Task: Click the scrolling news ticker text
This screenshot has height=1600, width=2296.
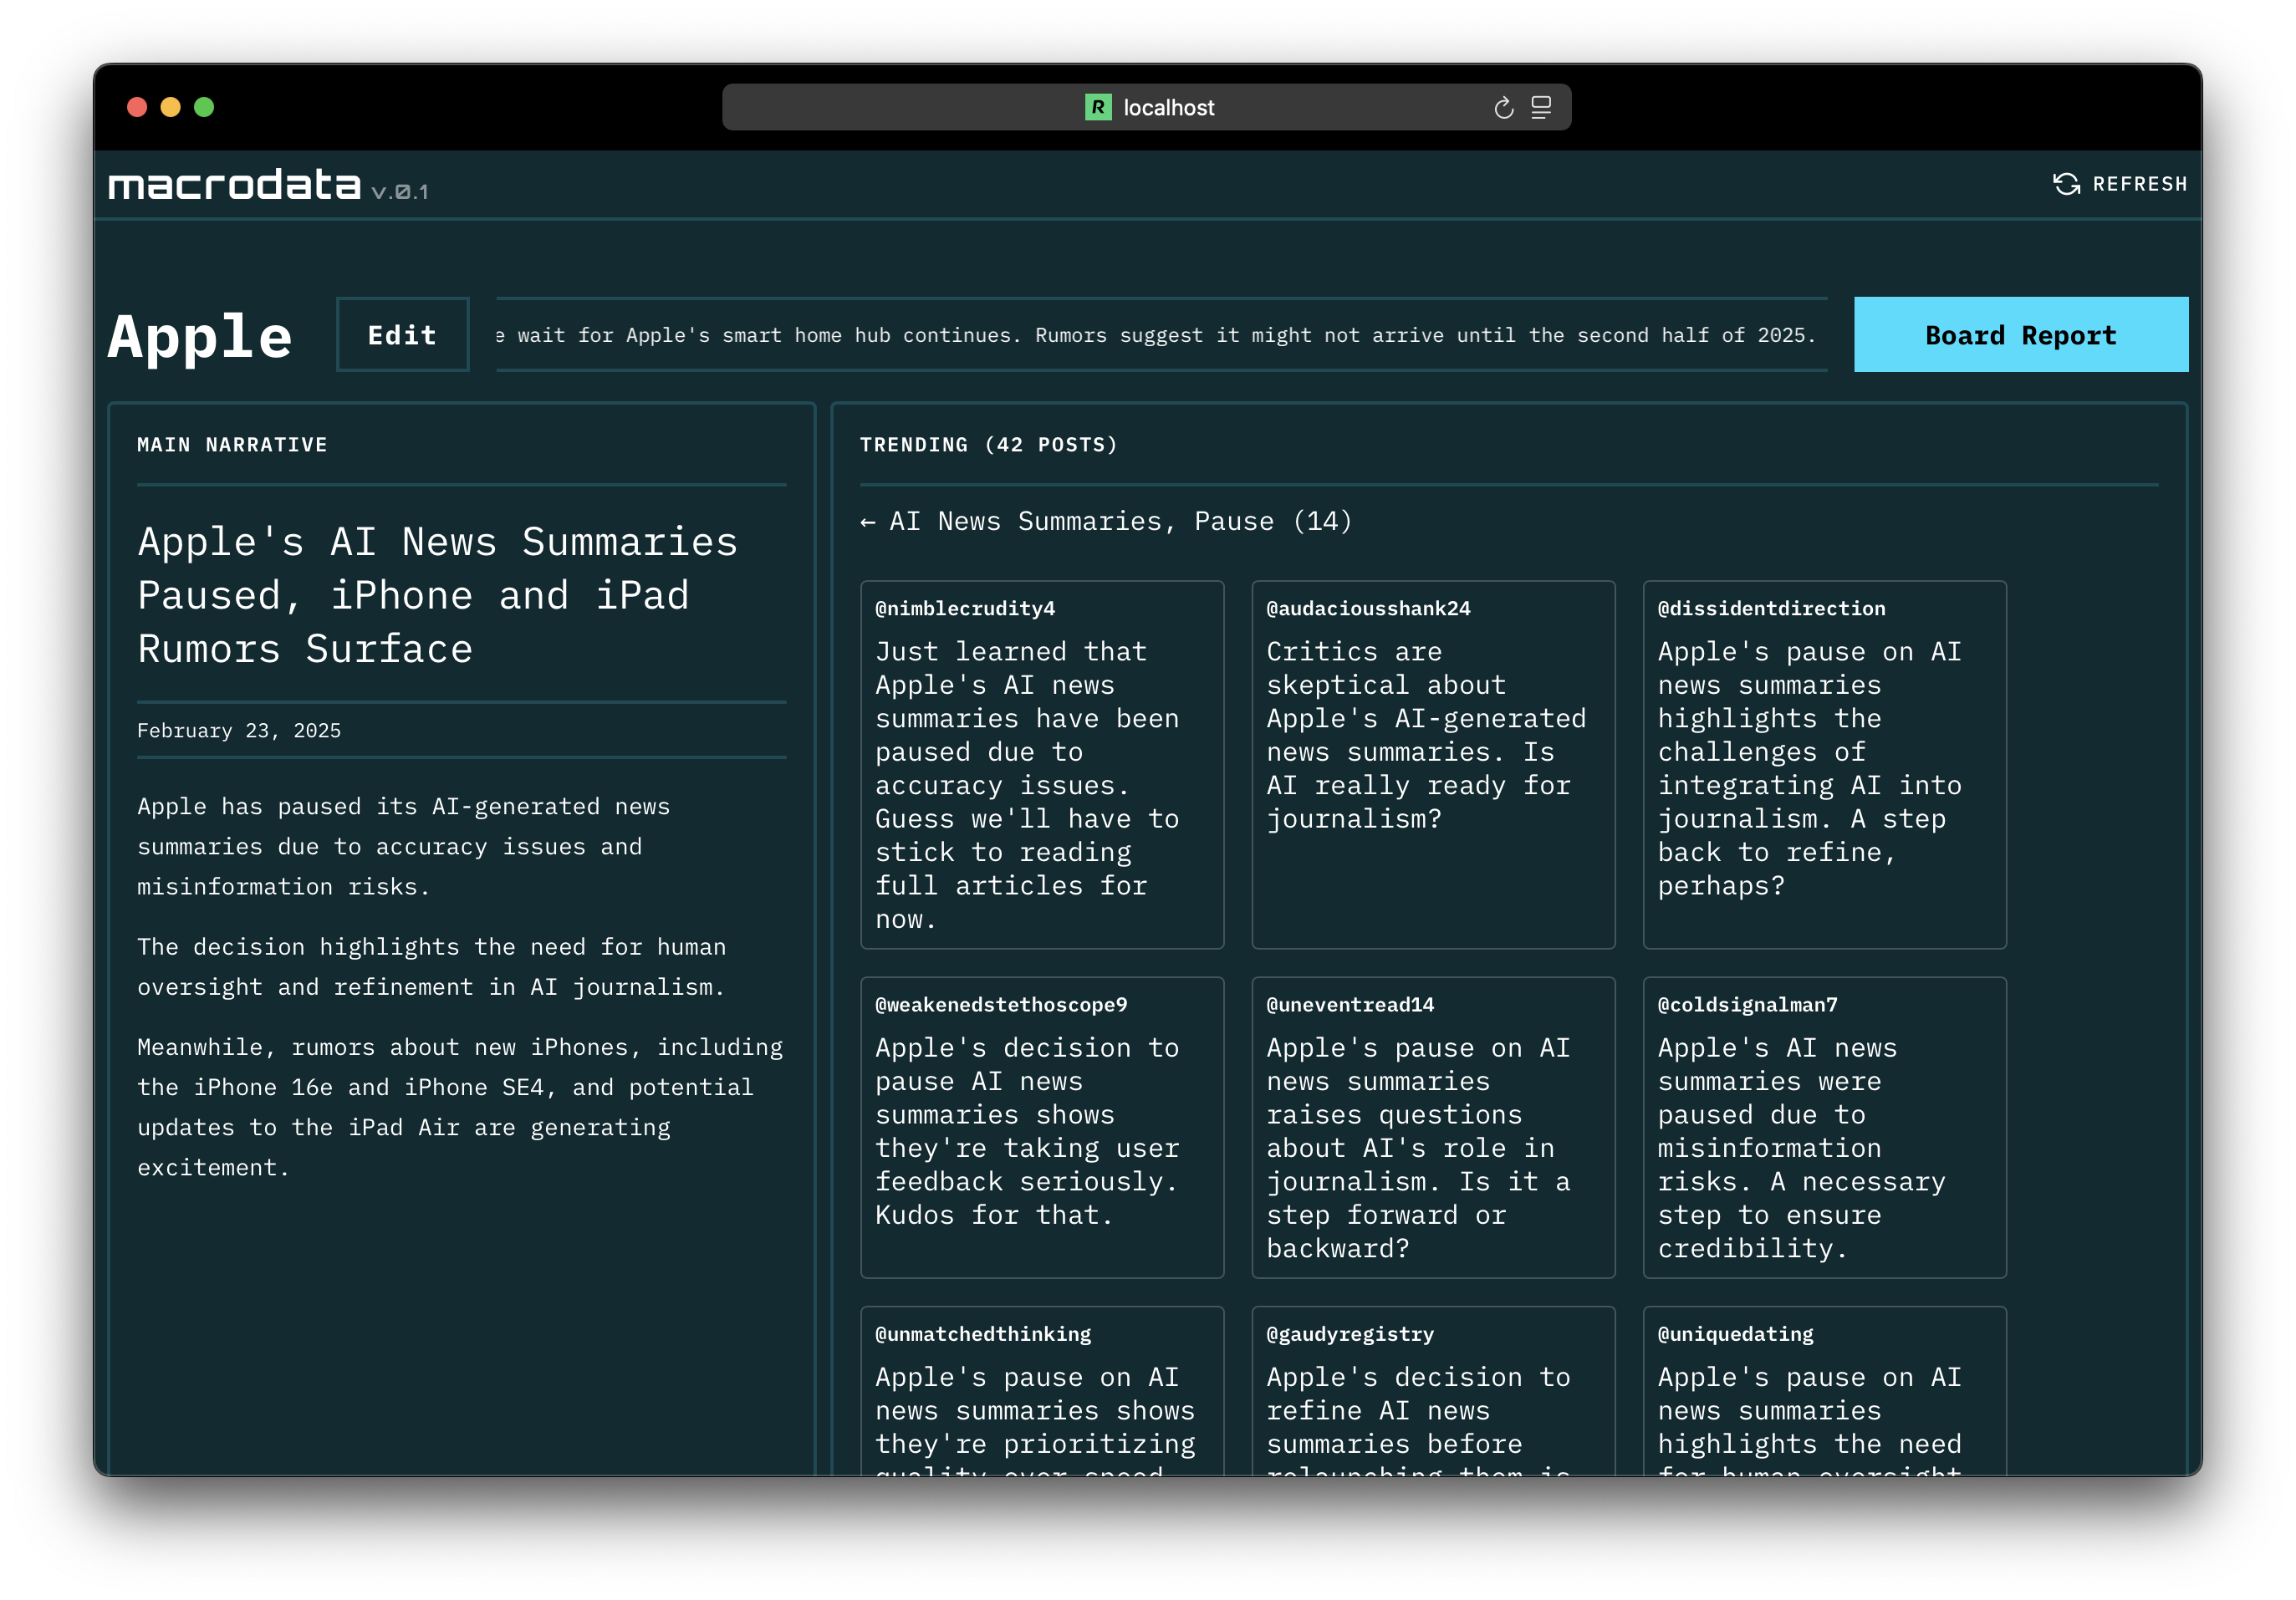Action: click(1160, 335)
